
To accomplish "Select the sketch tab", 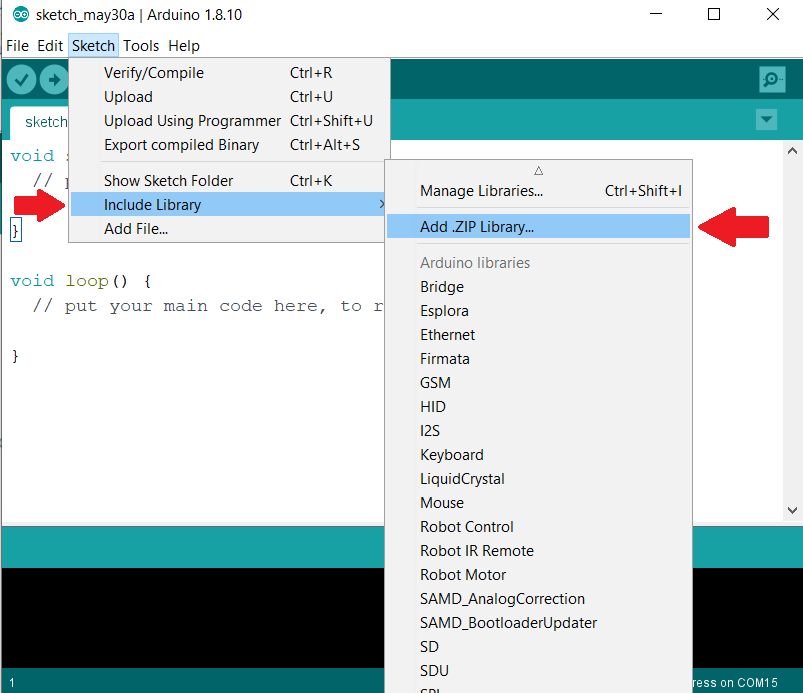I will pos(39,122).
